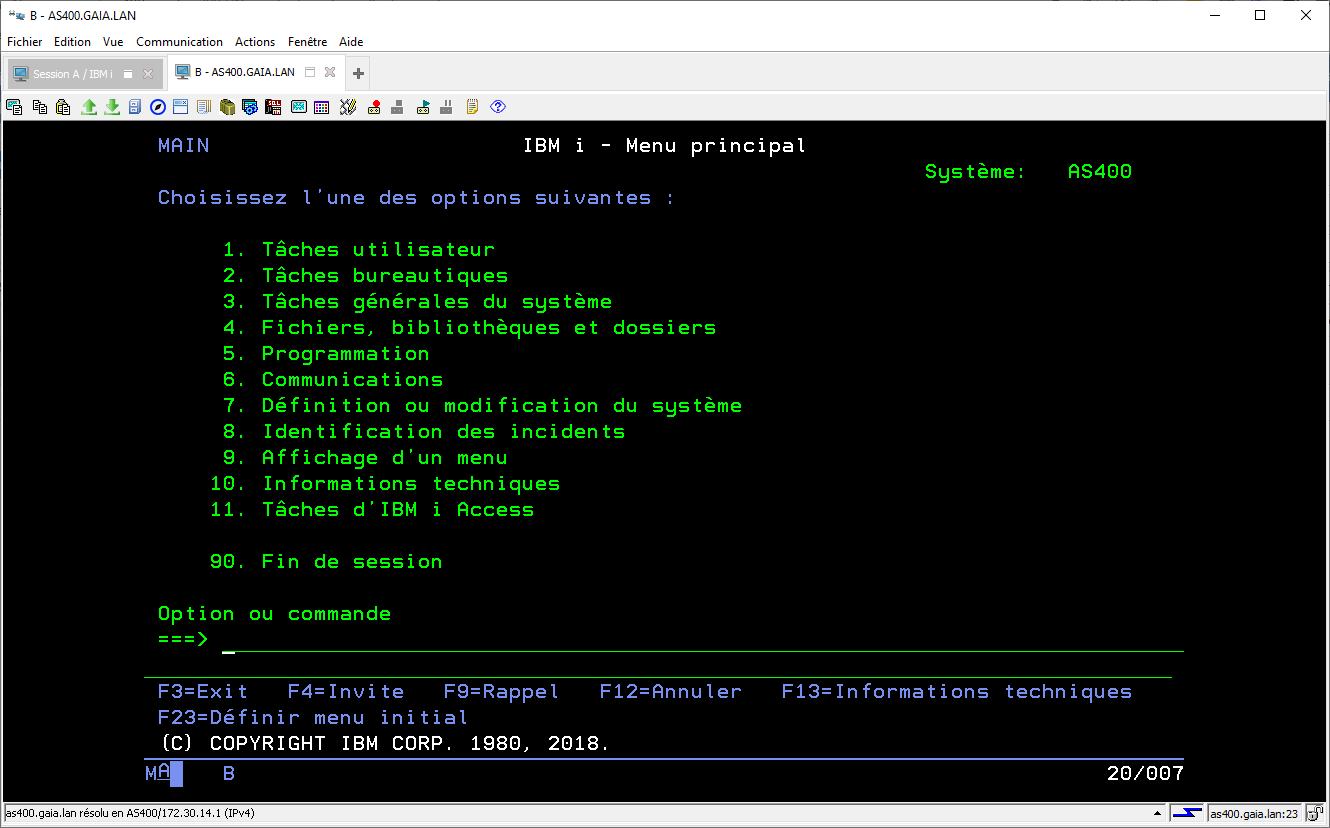Open the Fenêtre menu

[307, 42]
